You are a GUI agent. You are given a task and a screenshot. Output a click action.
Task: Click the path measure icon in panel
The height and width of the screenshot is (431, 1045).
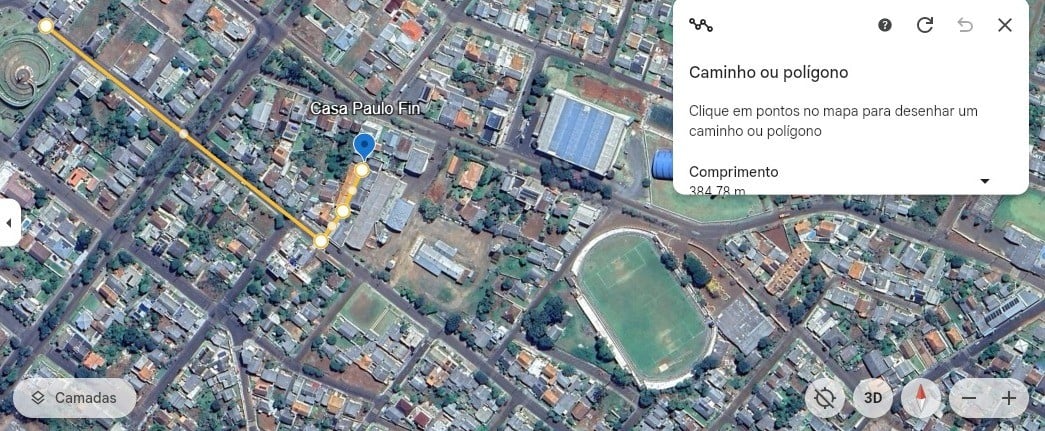pyautogui.click(x=700, y=25)
